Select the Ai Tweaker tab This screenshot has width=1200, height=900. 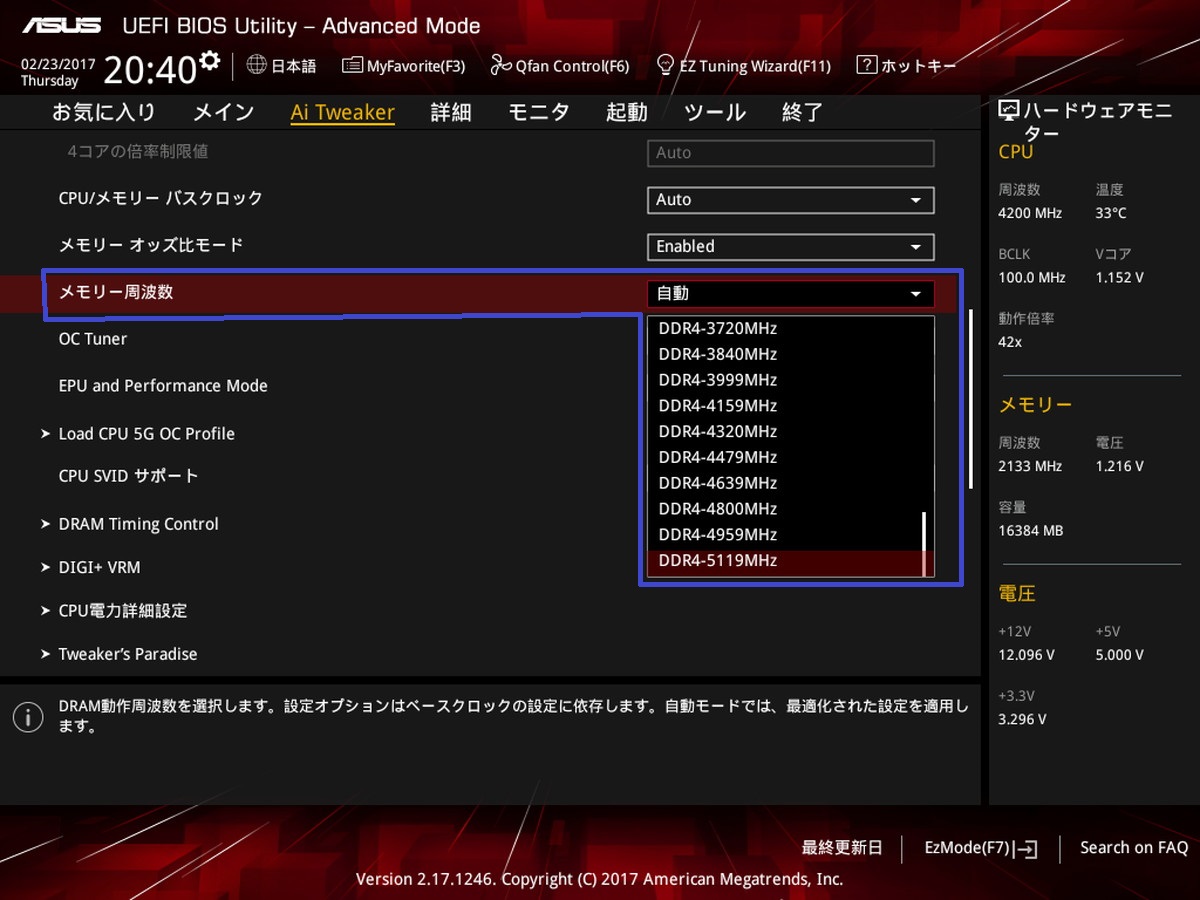coord(342,112)
